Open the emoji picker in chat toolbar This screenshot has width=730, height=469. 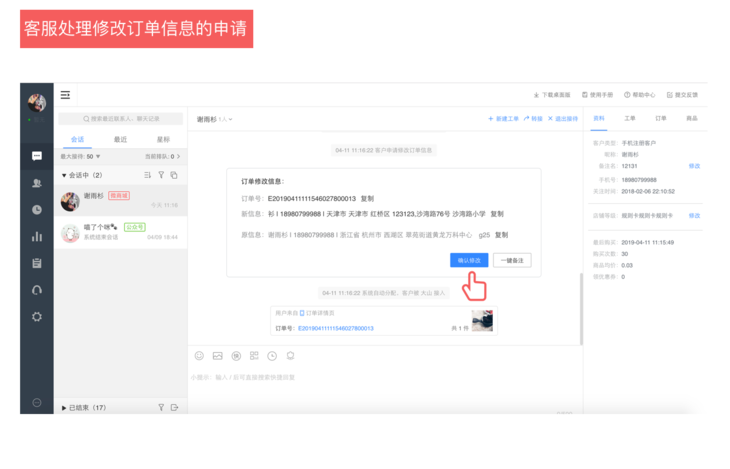[199, 356]
